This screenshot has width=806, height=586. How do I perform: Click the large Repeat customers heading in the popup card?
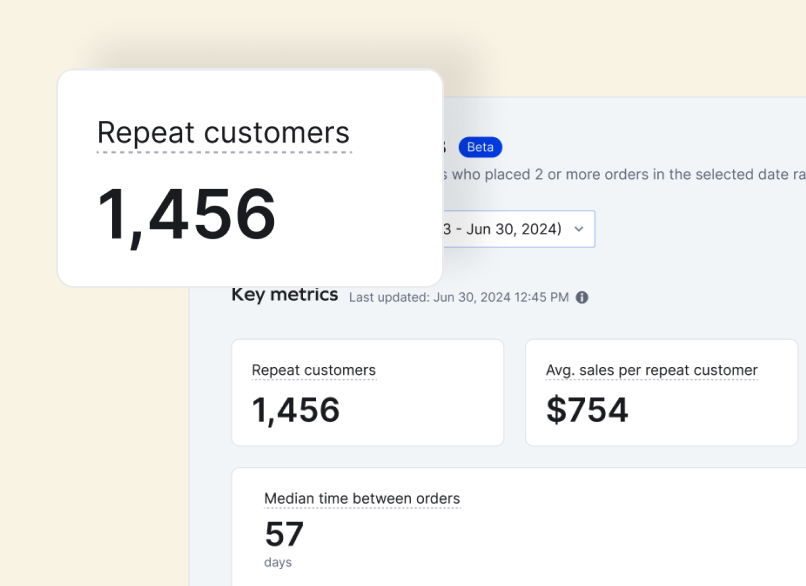tap(224, 133)
